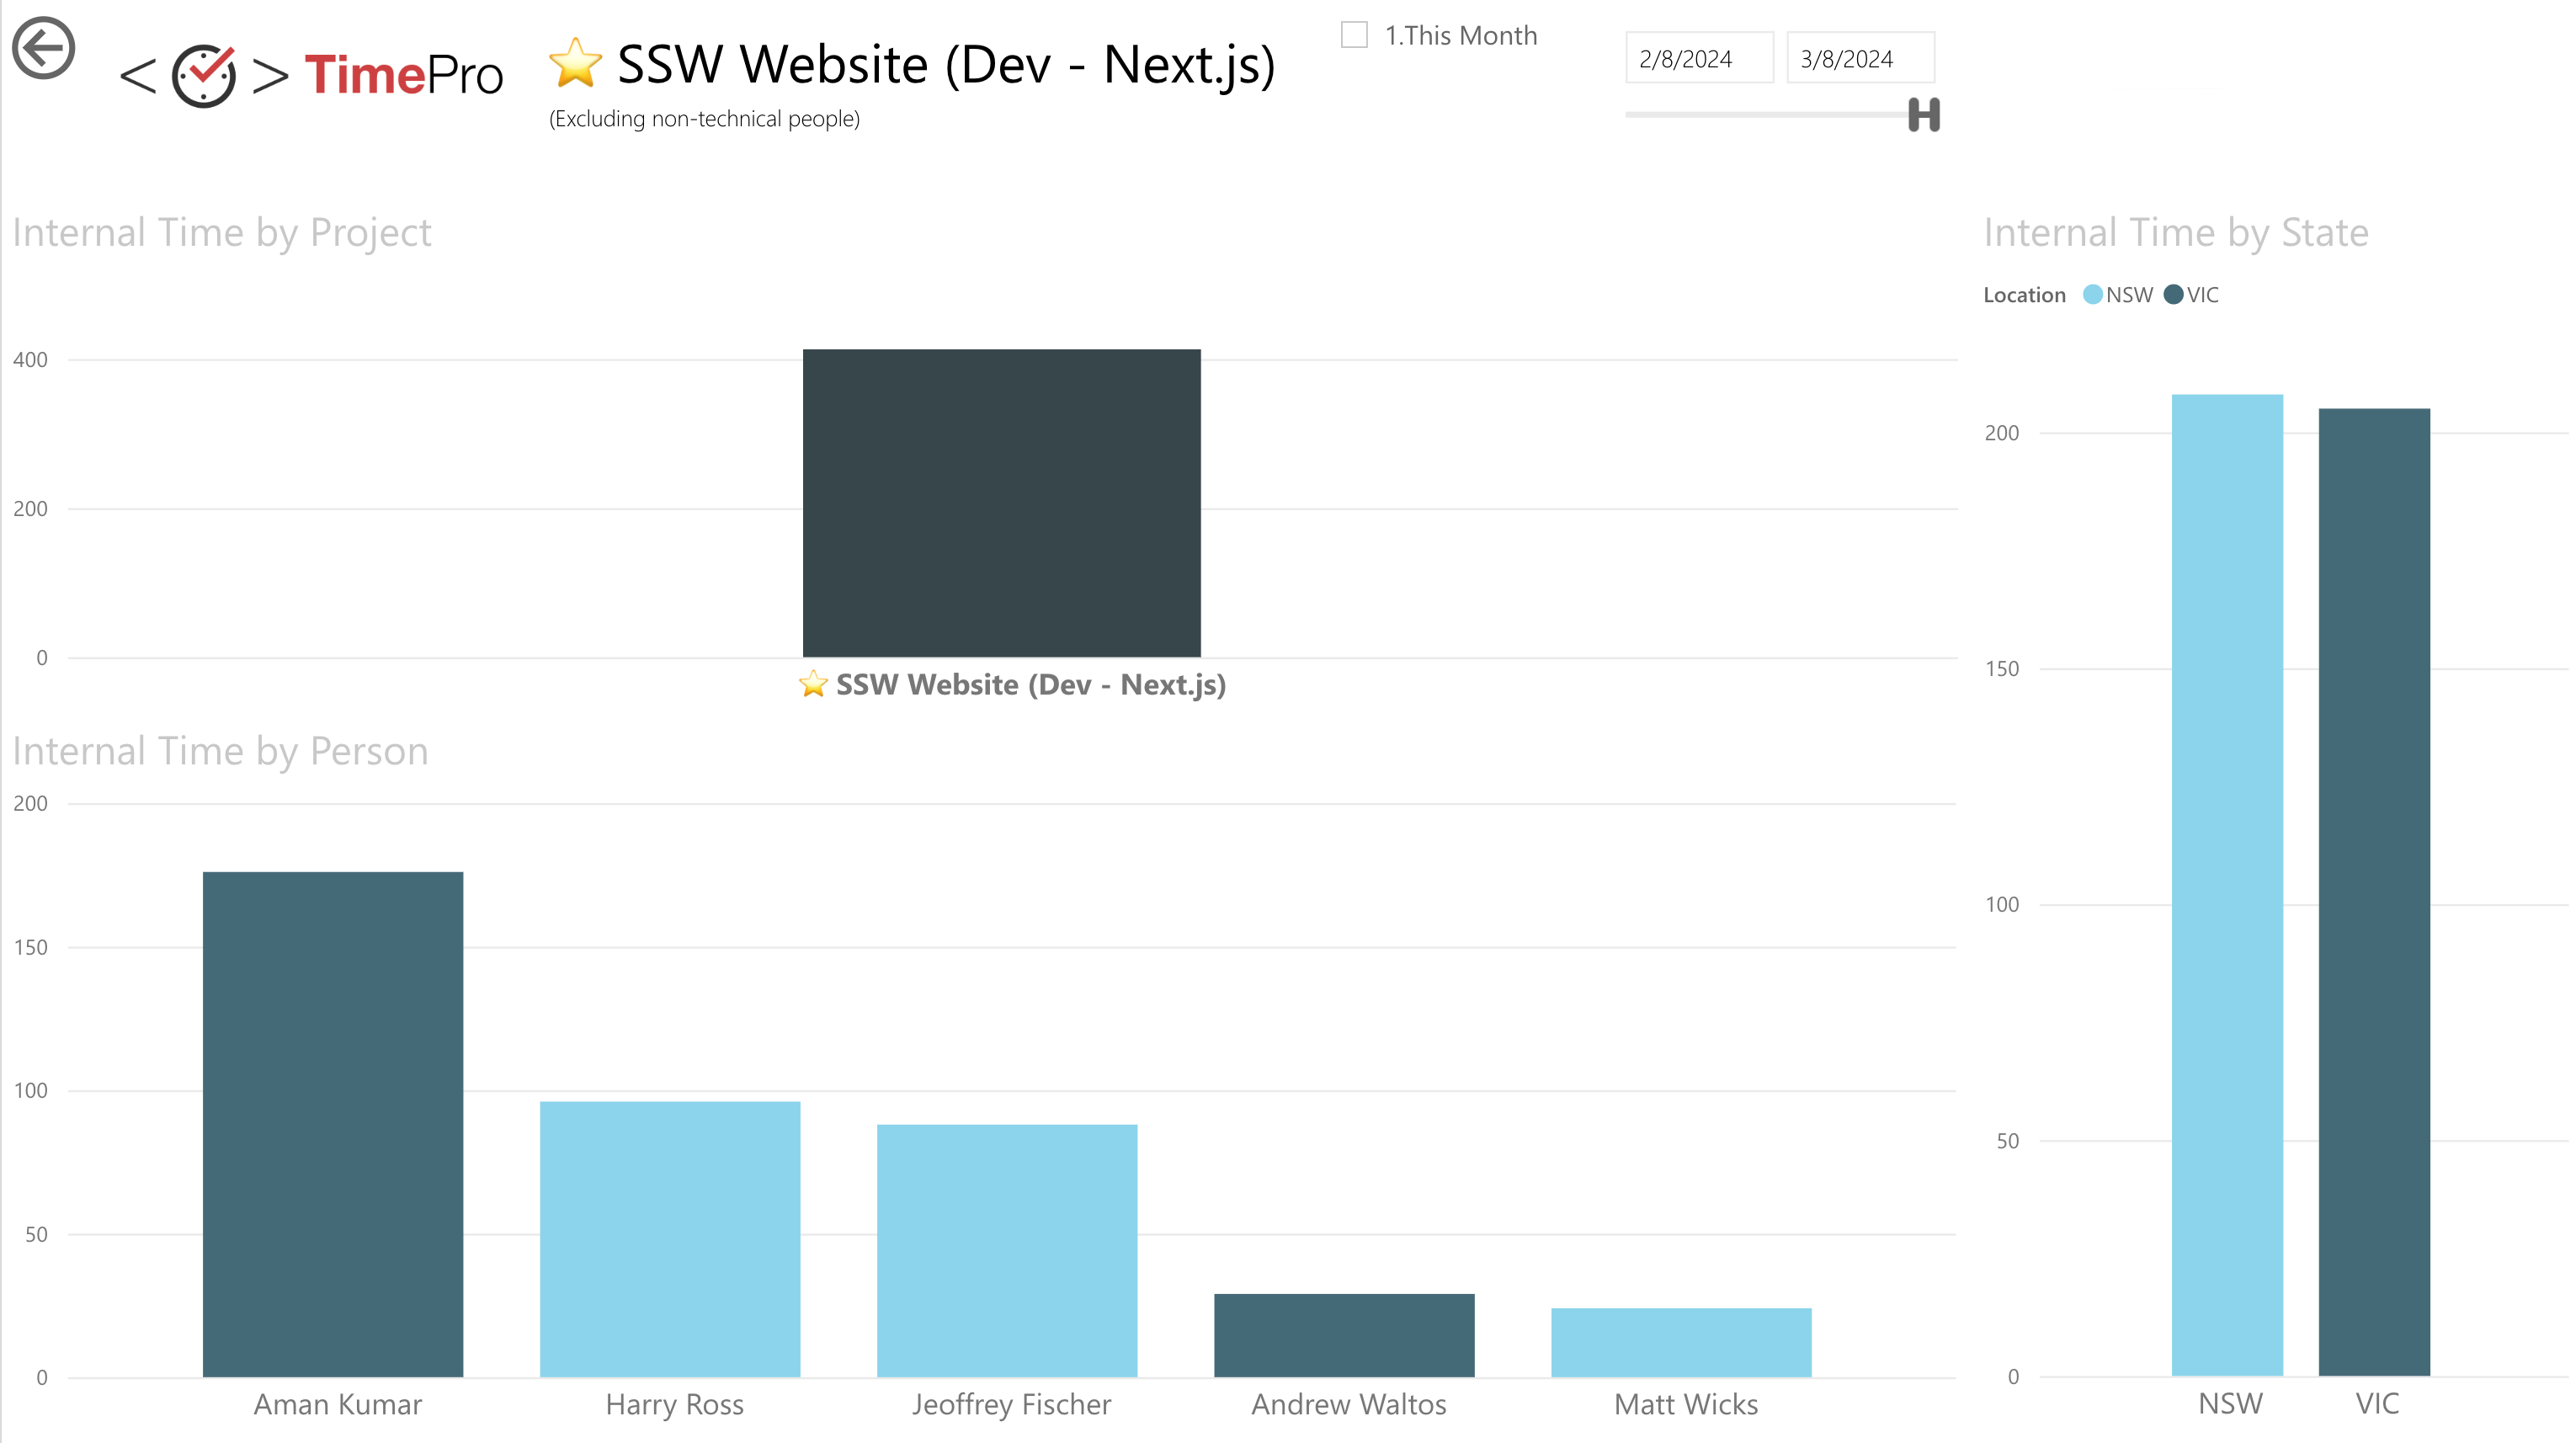Click the star next to SSW Website axis label
The image size is (2576, 1443).
point(813,684)
